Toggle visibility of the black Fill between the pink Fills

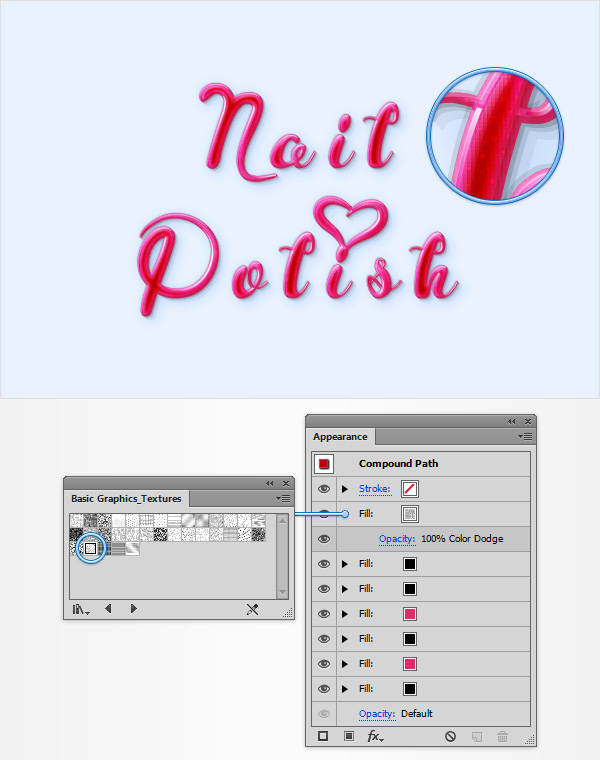pyautogui.click(x=324, y=639)
